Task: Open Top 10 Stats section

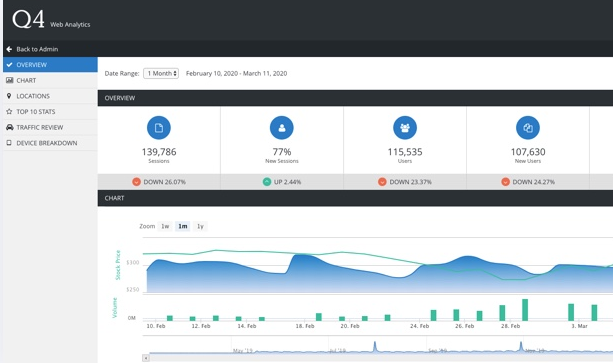Action: coord(50,112)
